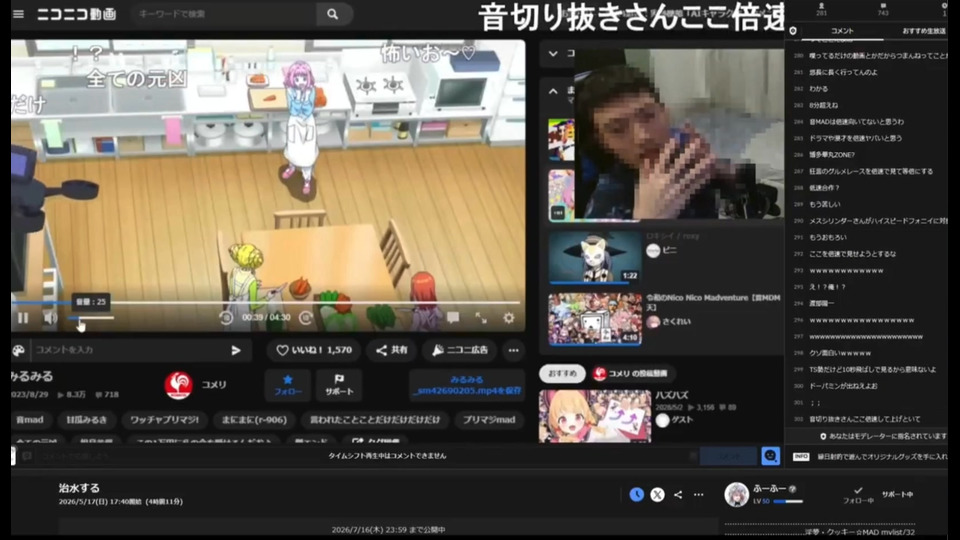The height and width of the screenshot is (540, 960).
Task: Click the shield icon beside コメント tab
Action: click(x=793, y=31)
